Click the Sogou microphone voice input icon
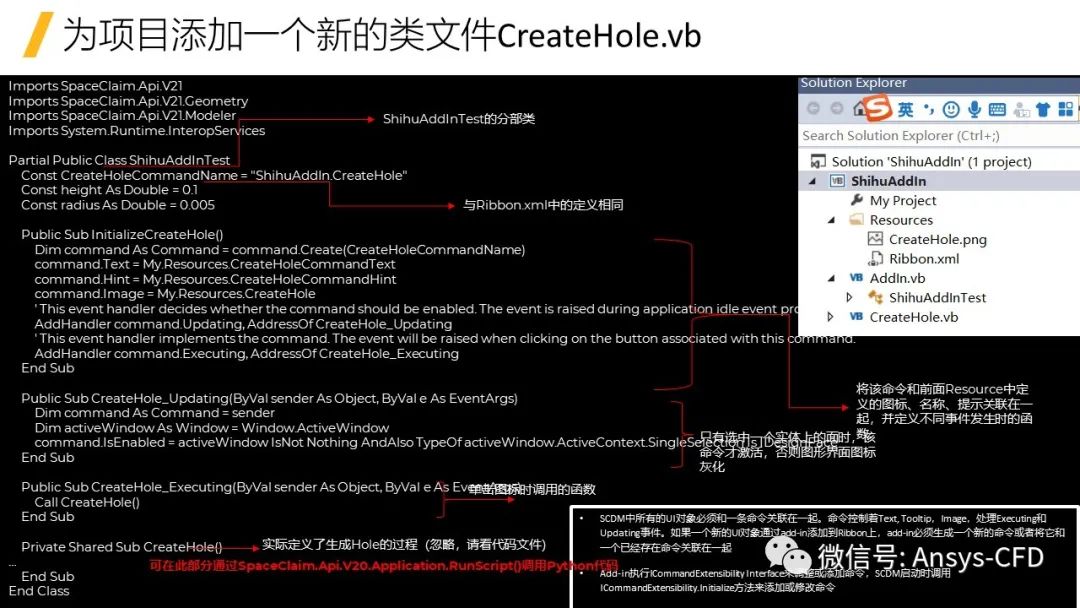1080x608 pixels. pos(974,109)
